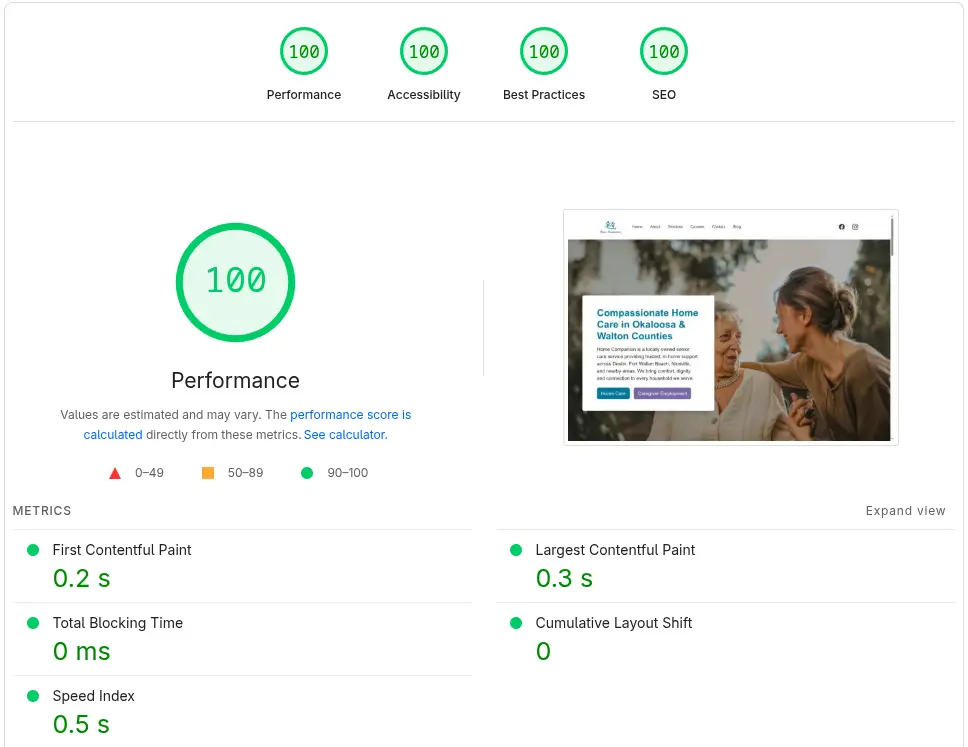
Task: Click the Performance score gauge at the top
Action: (x=304, y=51)
